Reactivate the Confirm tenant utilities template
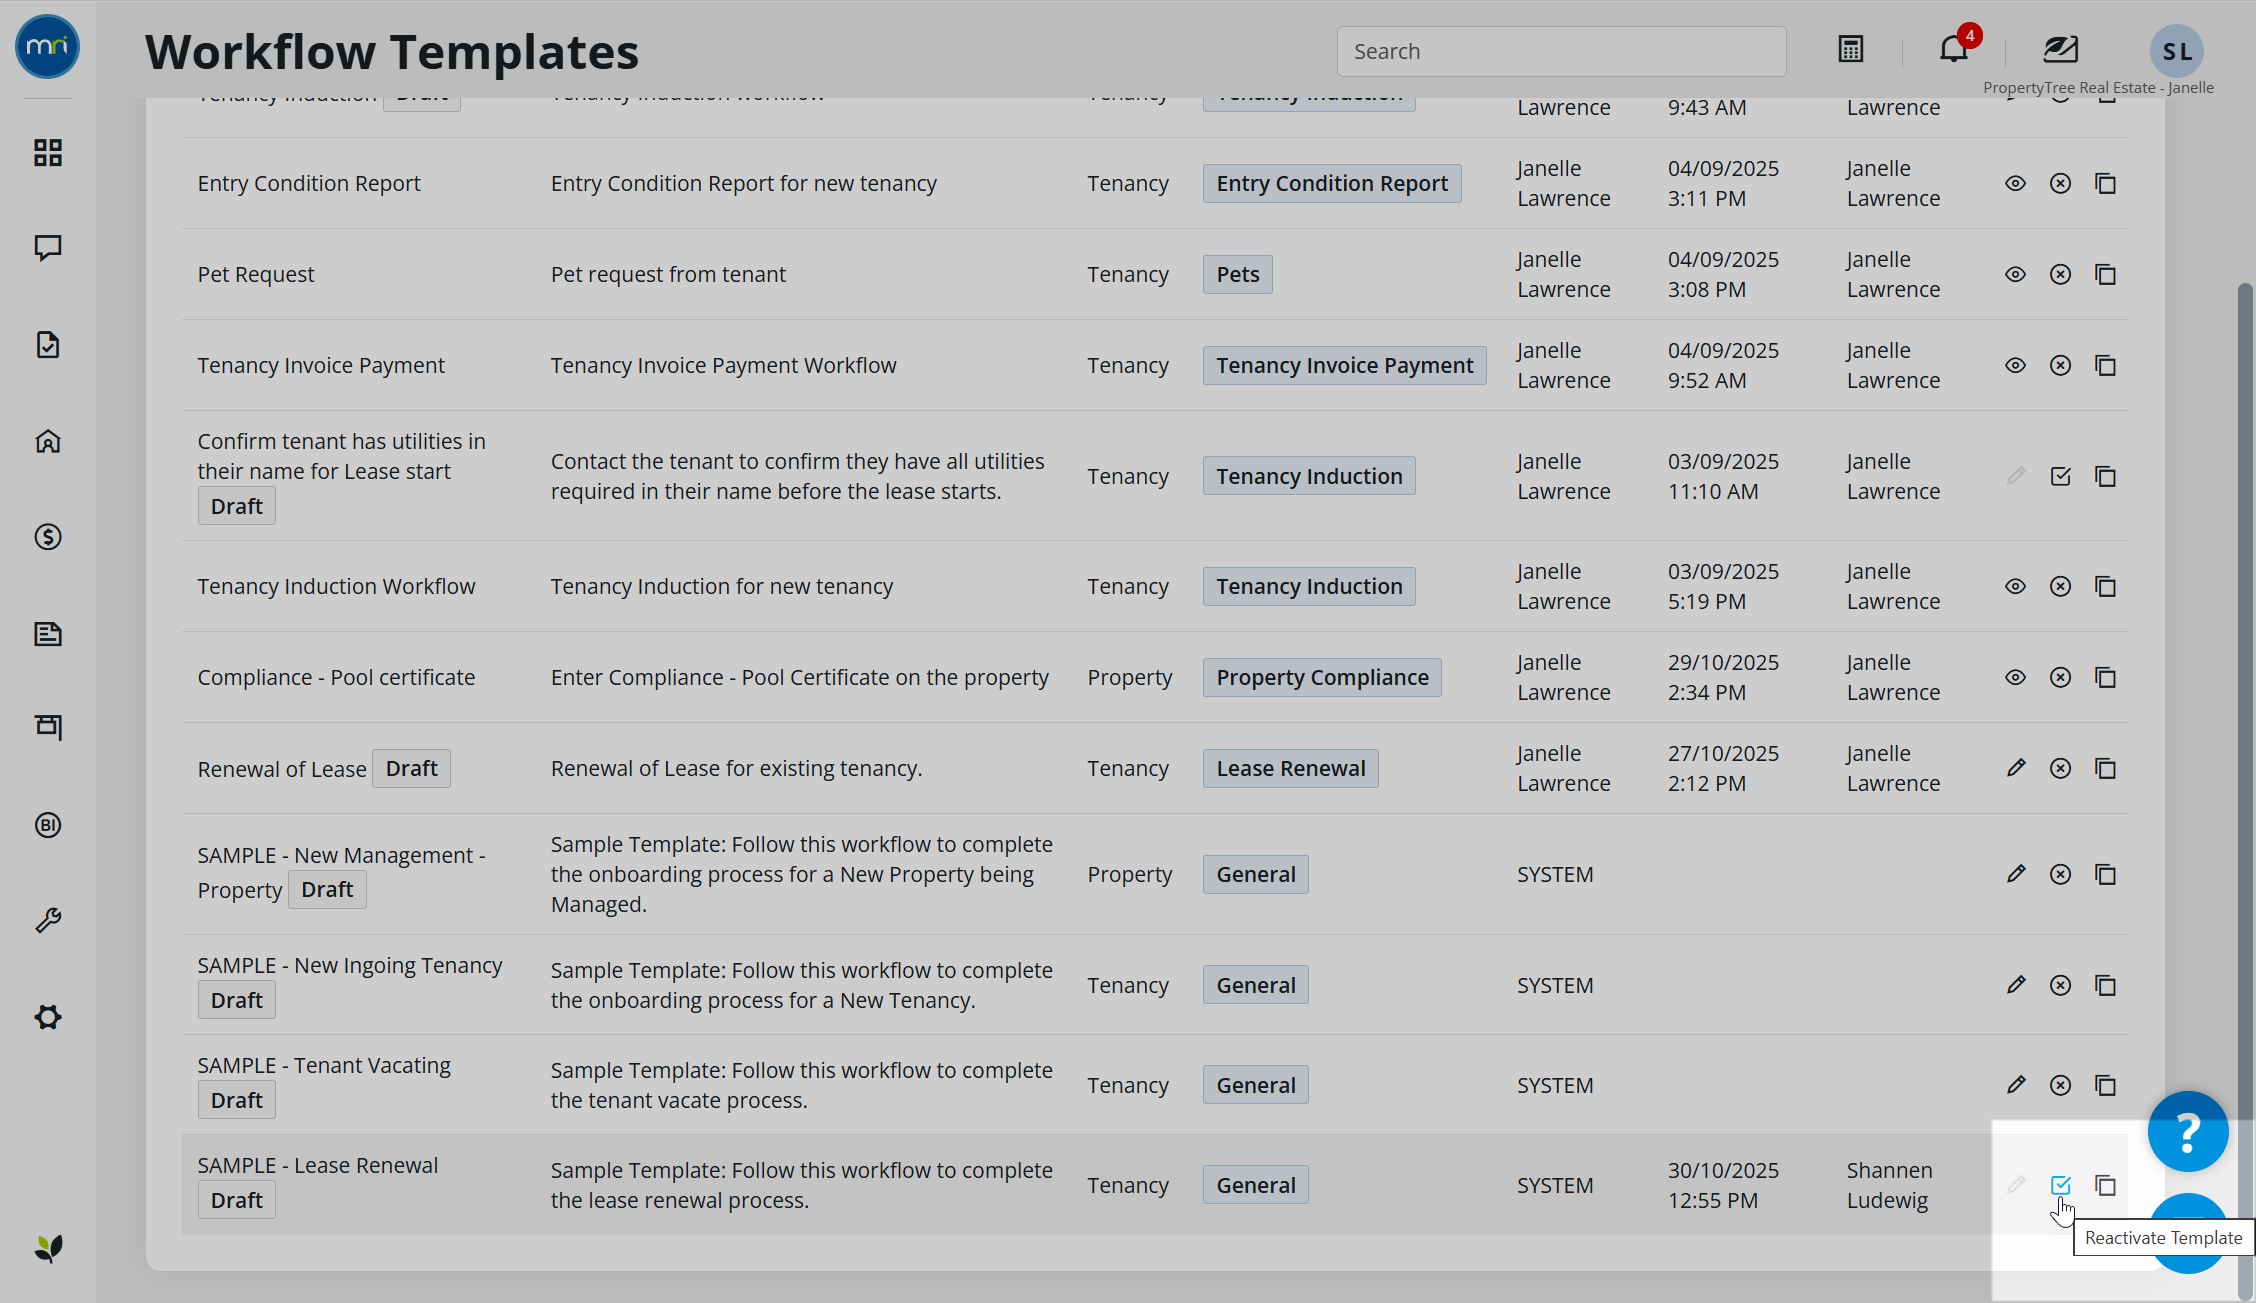Screen dimensions: 2256x1303 click(x=2061, y=476)
